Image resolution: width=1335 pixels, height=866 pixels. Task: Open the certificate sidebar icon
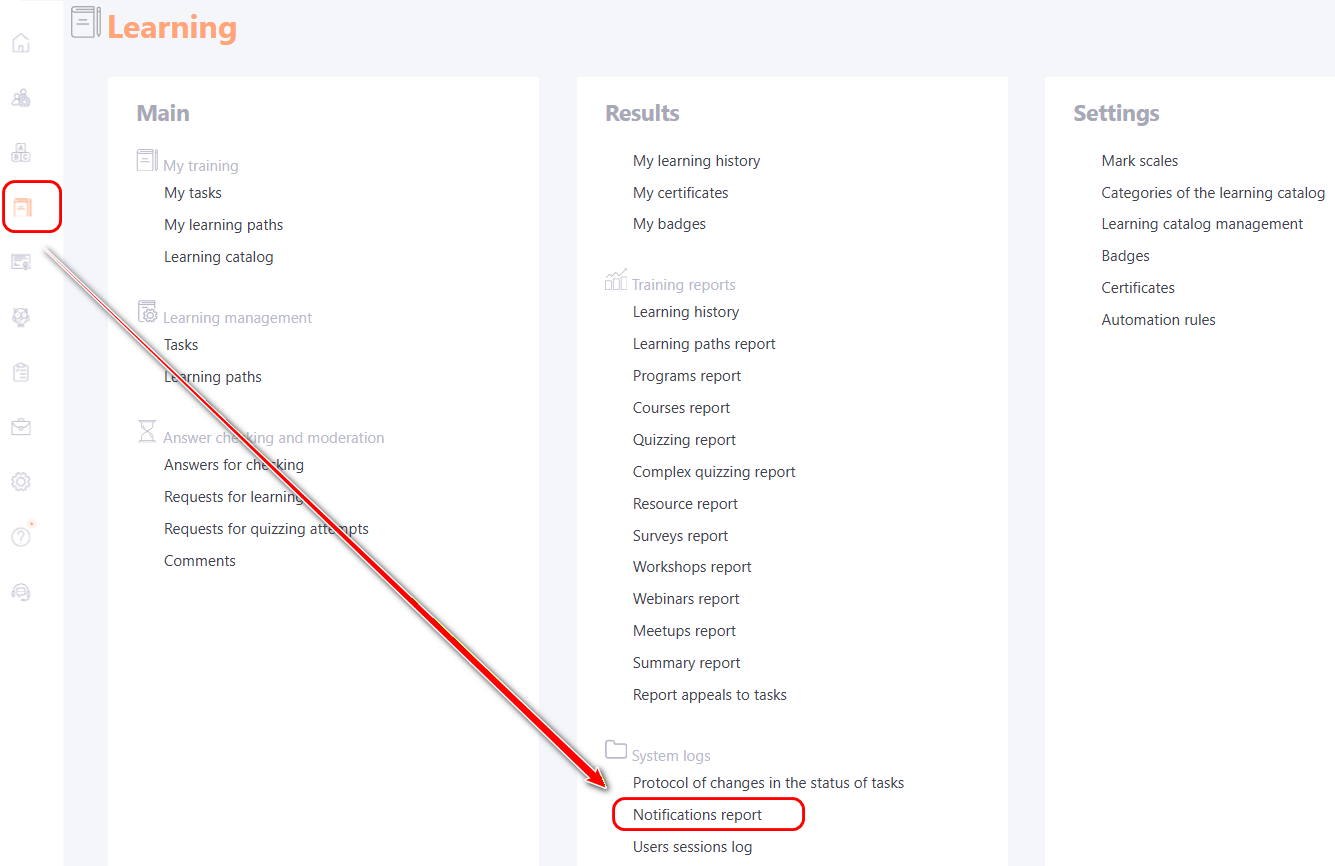21,262
